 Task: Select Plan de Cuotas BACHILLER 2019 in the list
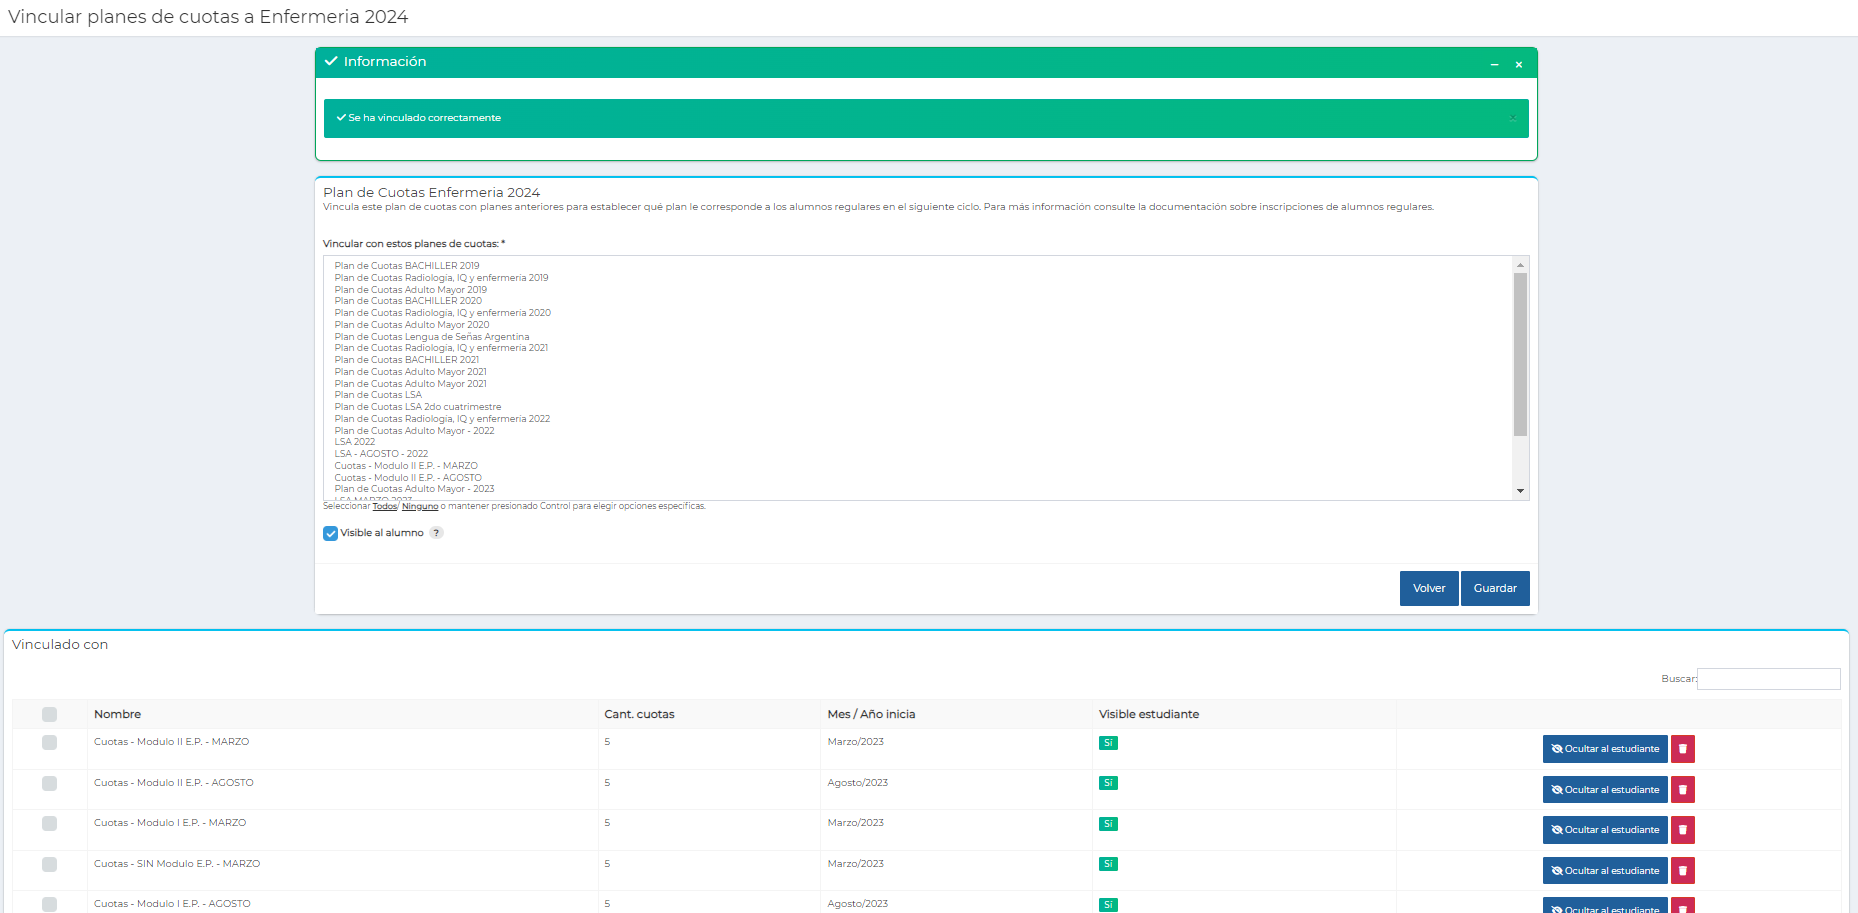(407, 266)
